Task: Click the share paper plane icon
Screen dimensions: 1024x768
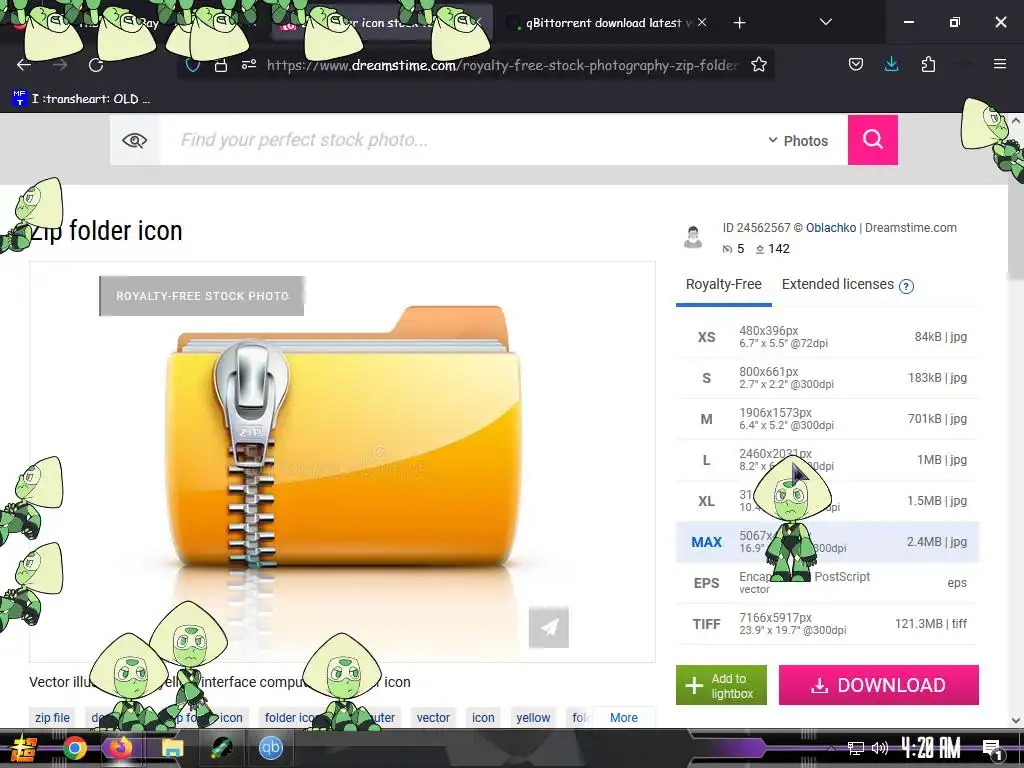Action: coord(549,628)
